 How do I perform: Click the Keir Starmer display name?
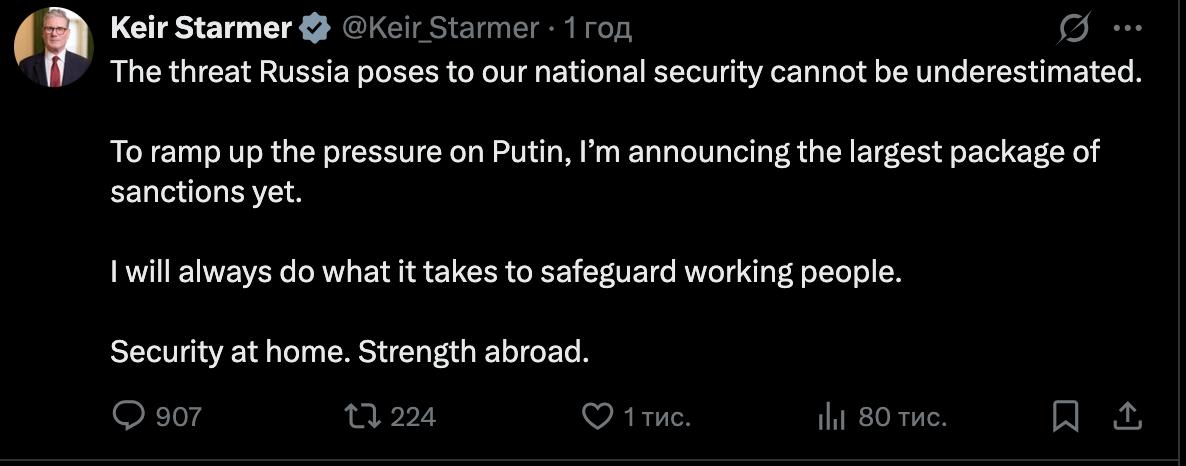coord(200,28)
